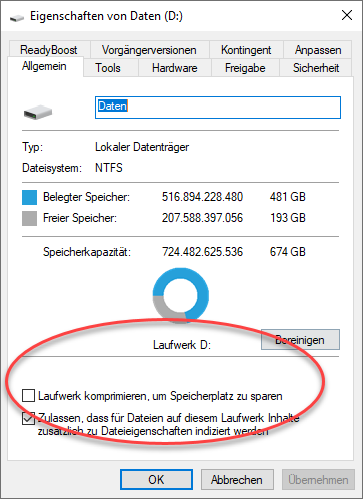Click the Abbrechen button
Screen dimensions: 363x499
click(x=237, y=480)
